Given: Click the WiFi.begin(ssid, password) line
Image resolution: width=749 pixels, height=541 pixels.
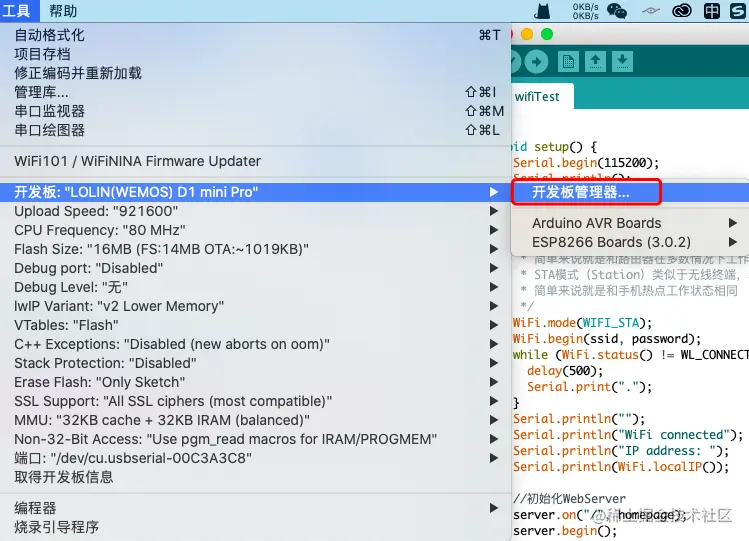Looking at the screenshot, I should click(x=607, y=339).
